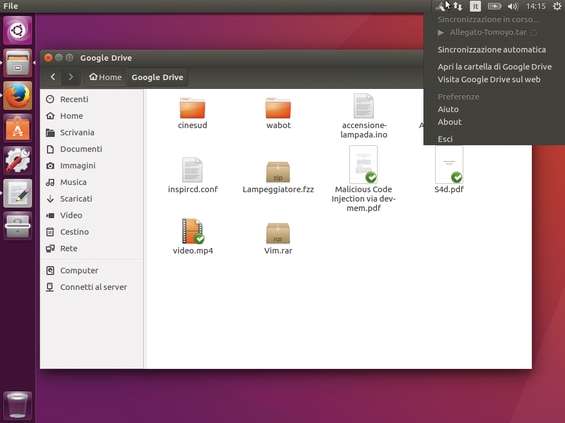
Task: Select the Vim.rar archive
Action: pos(278,239)
